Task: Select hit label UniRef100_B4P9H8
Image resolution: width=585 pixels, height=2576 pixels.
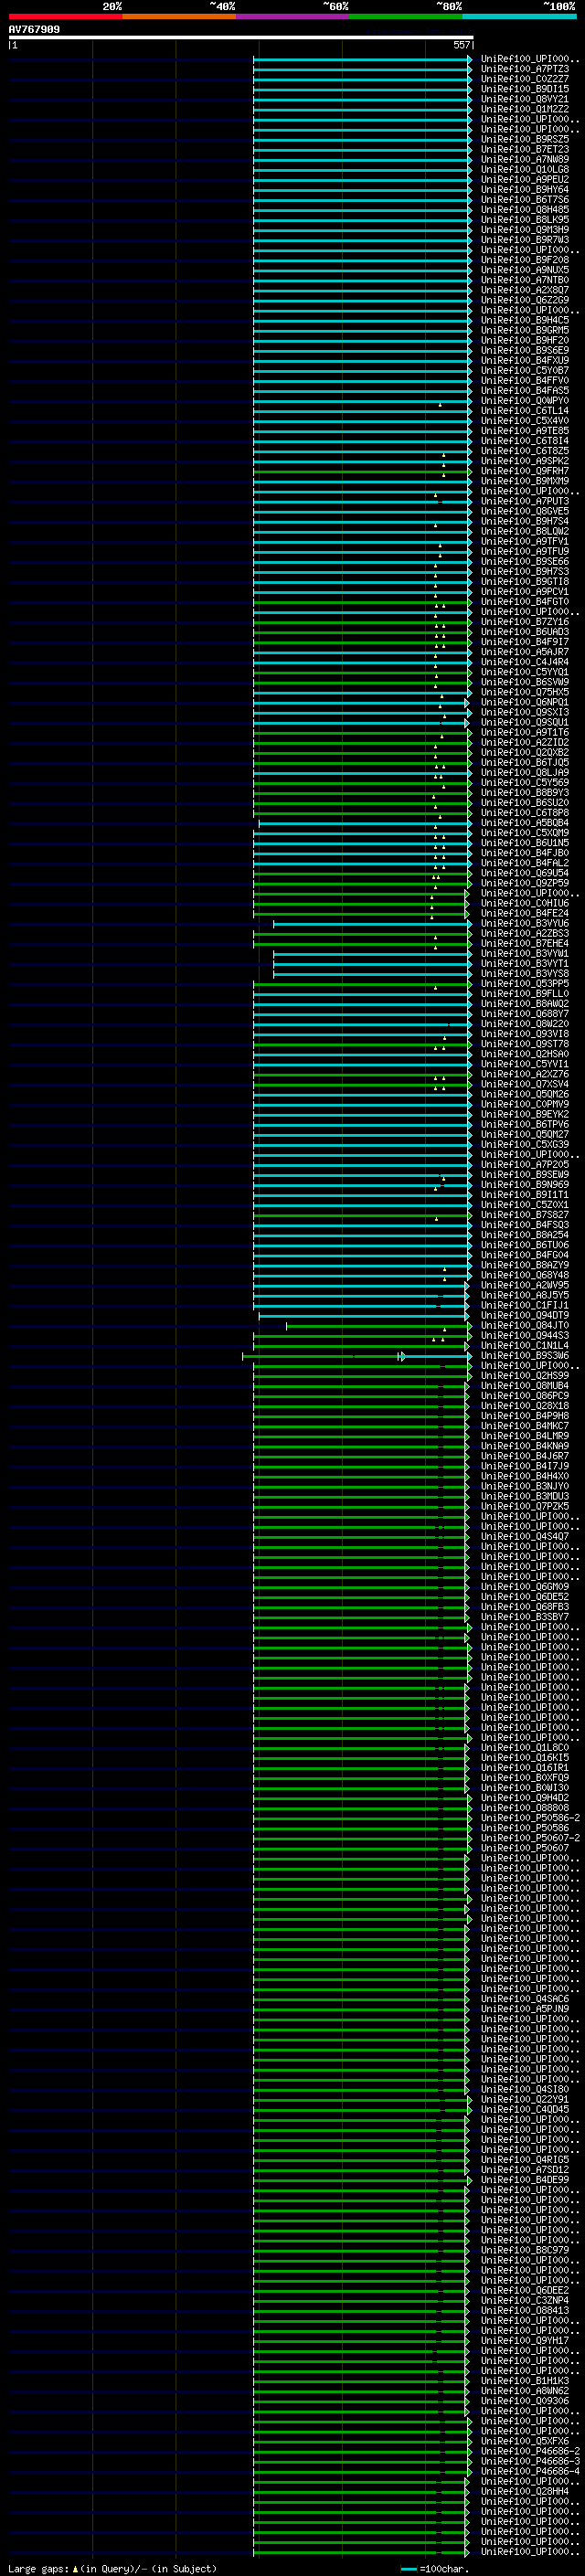Action: click(524, 1416)
